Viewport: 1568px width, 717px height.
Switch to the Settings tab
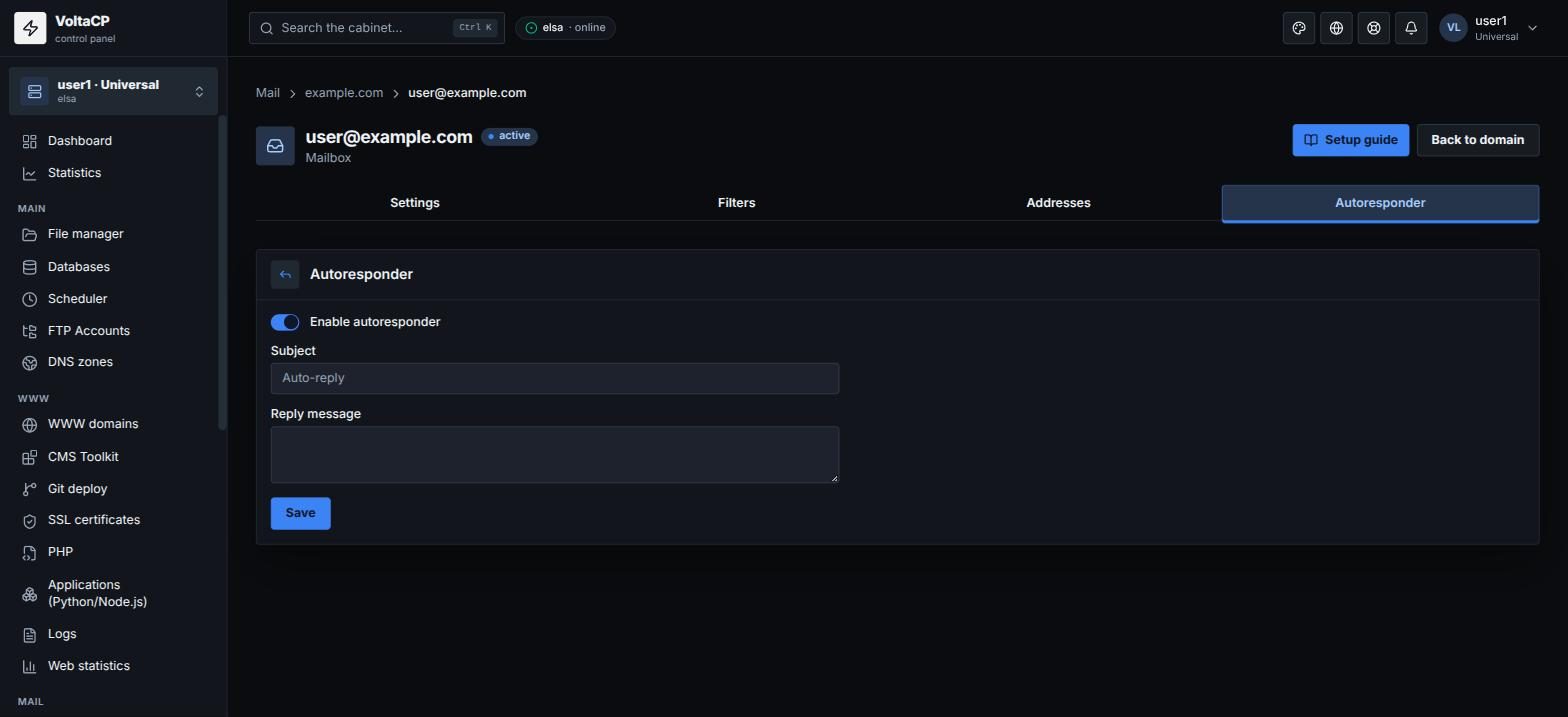click(x=415, y=203)
